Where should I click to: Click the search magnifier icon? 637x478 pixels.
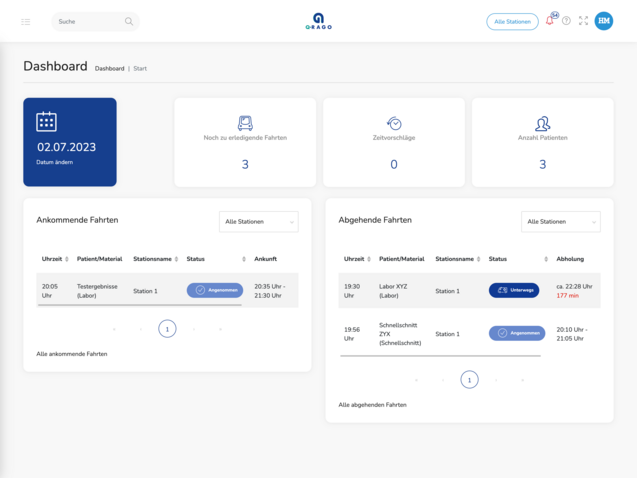129,21
